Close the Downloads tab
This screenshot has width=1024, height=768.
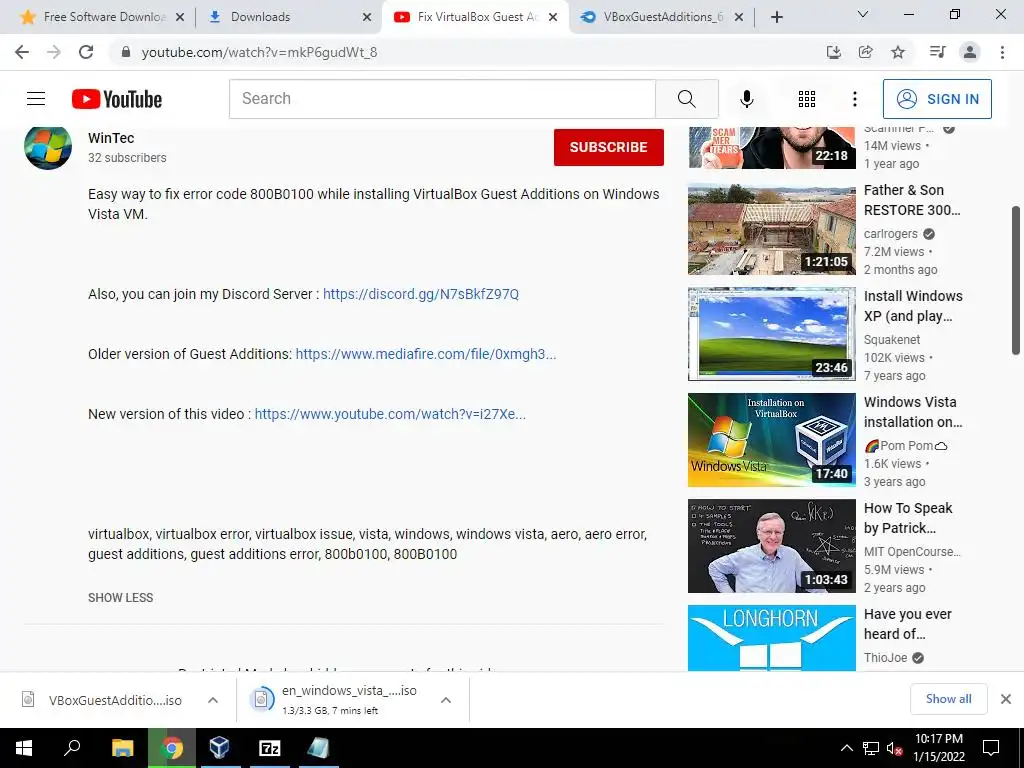pos(367,18)
